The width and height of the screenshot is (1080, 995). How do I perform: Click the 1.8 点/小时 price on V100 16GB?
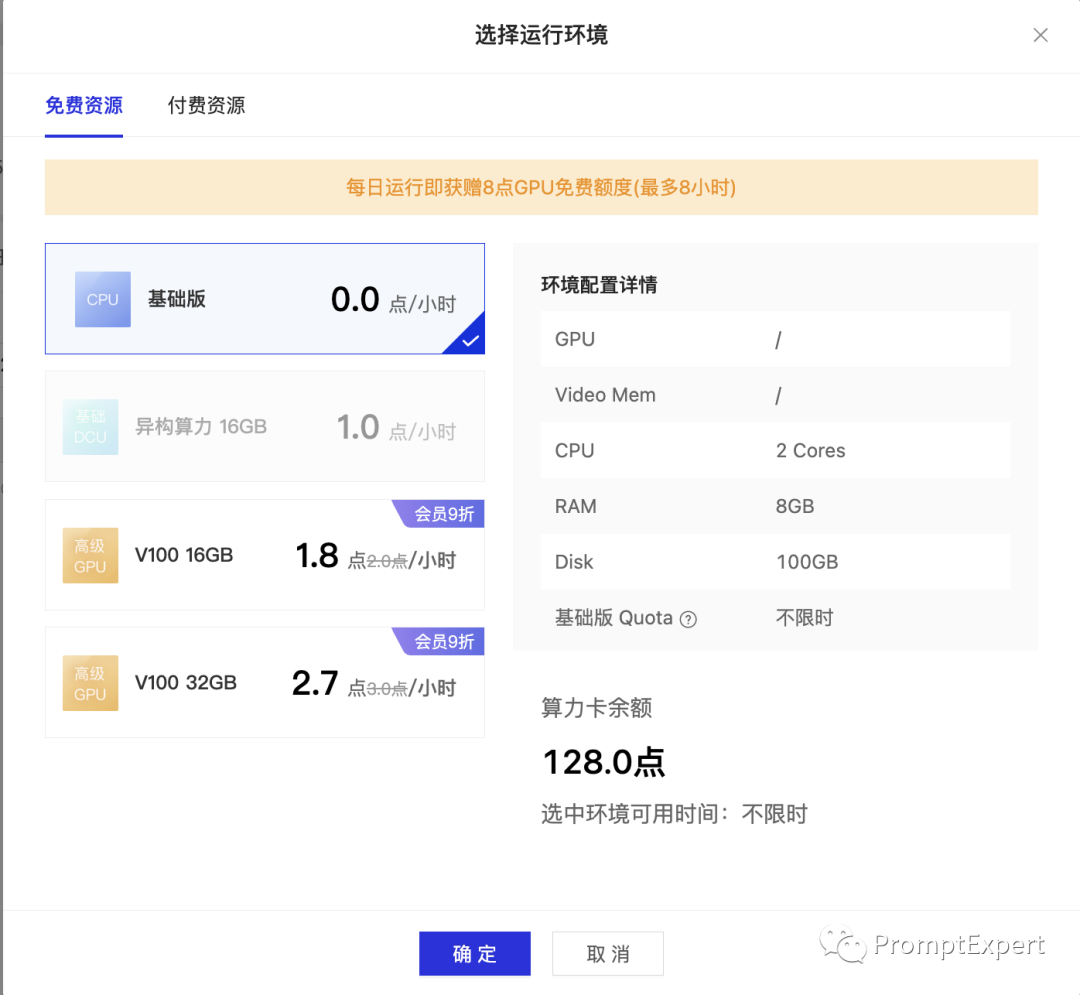(x=376, y=558)
